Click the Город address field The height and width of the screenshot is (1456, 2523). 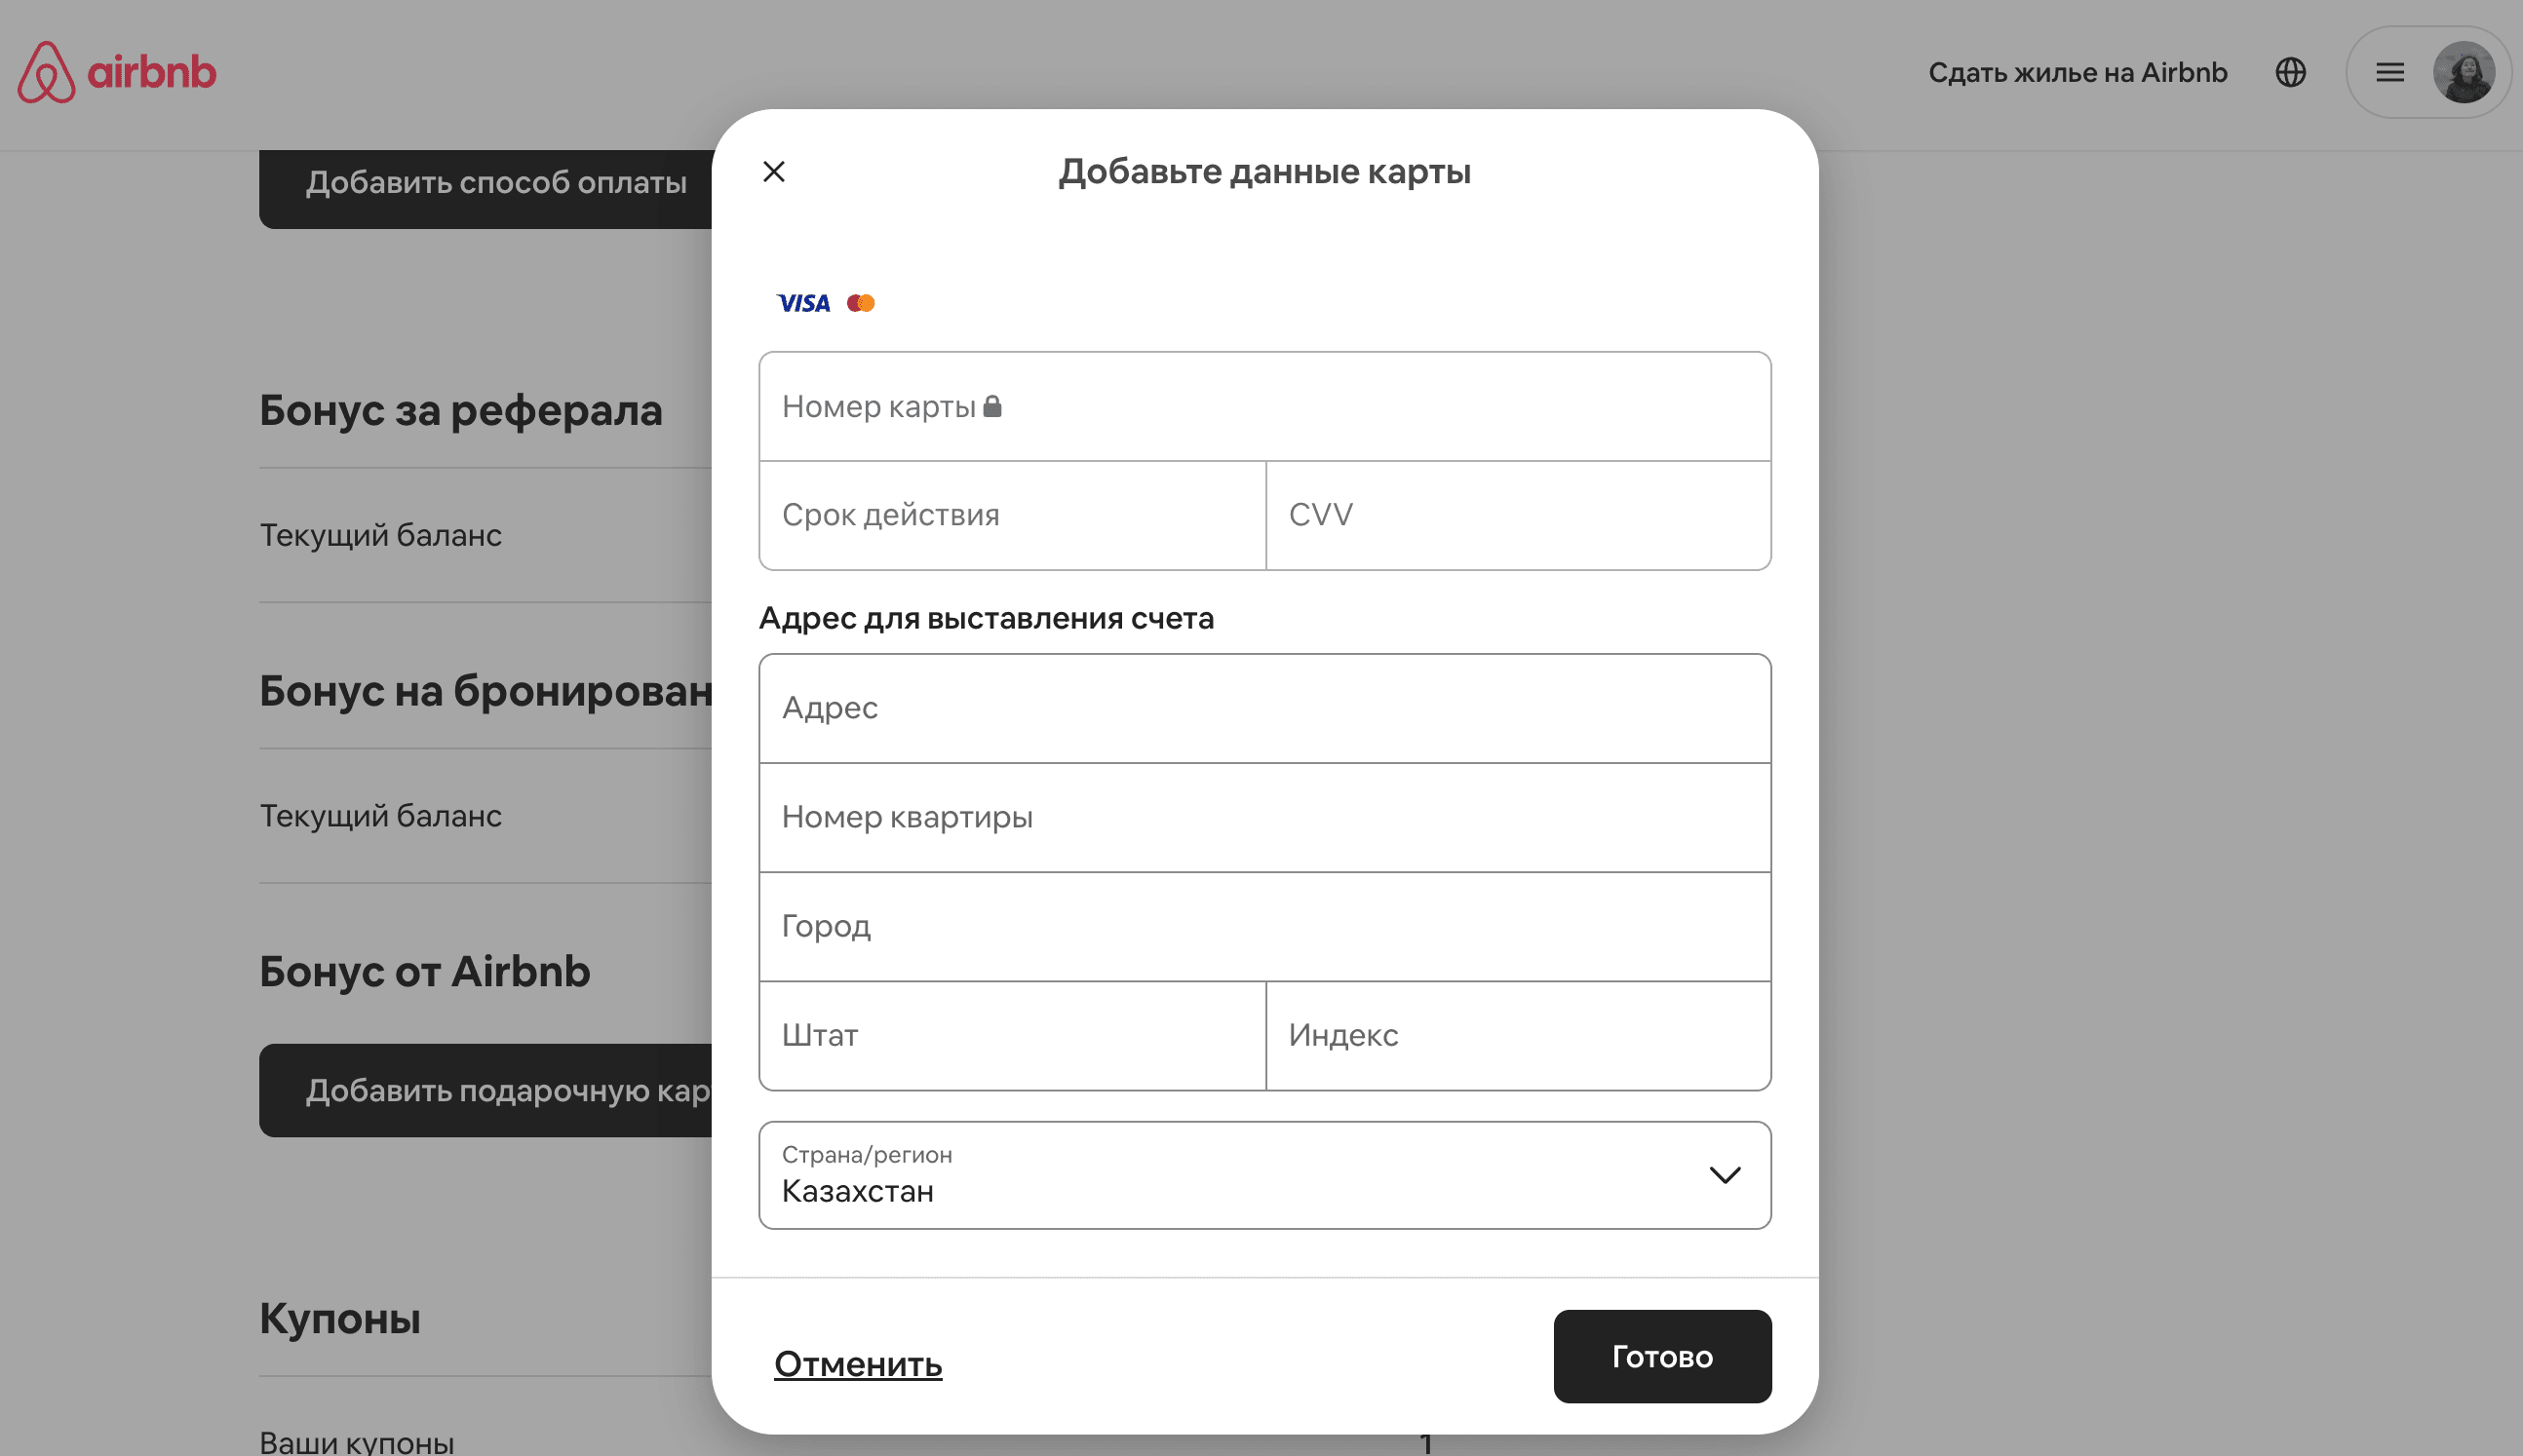point(1265,926)
